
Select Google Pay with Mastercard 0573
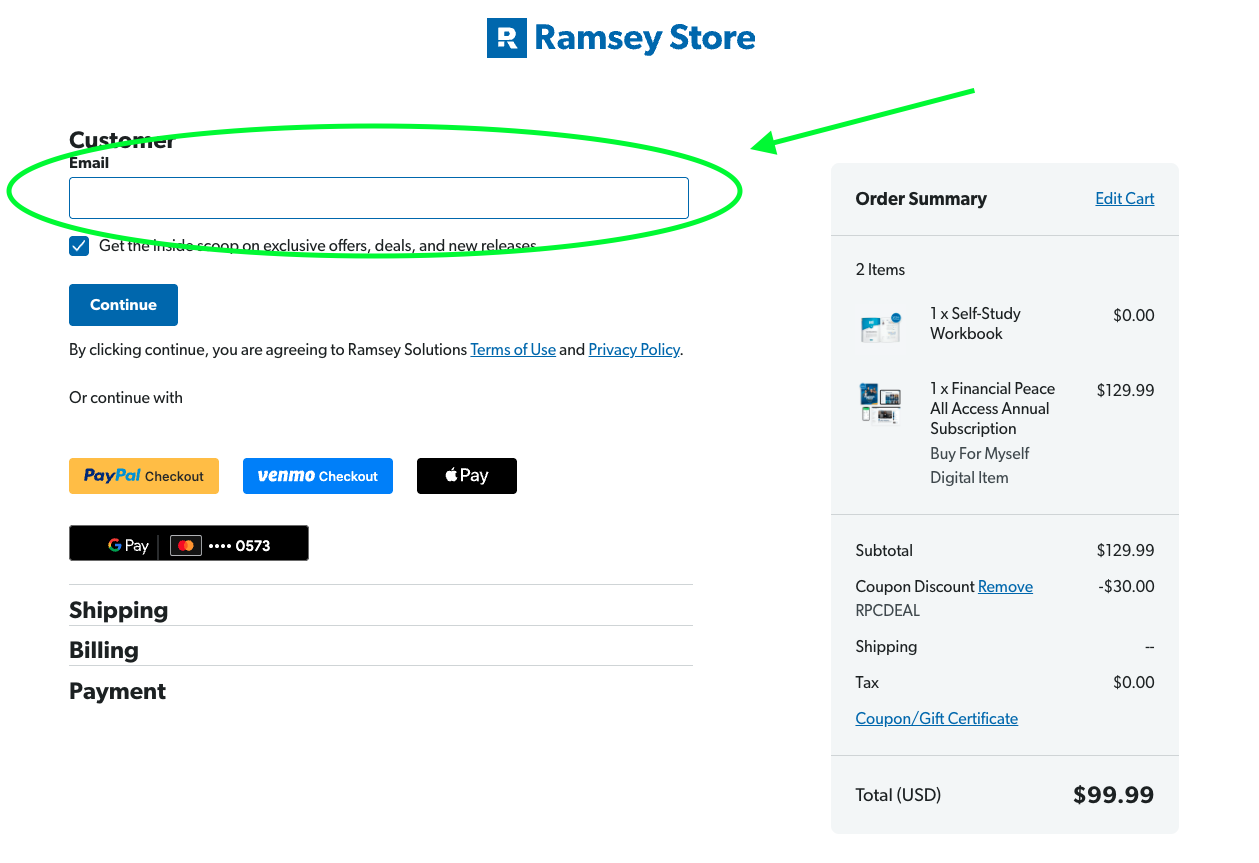tap(189, 543)
